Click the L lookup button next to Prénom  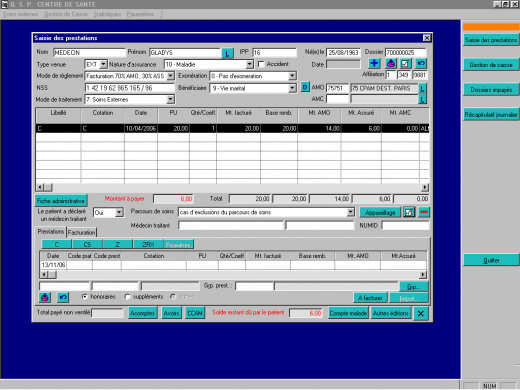(x=227, y=53)
